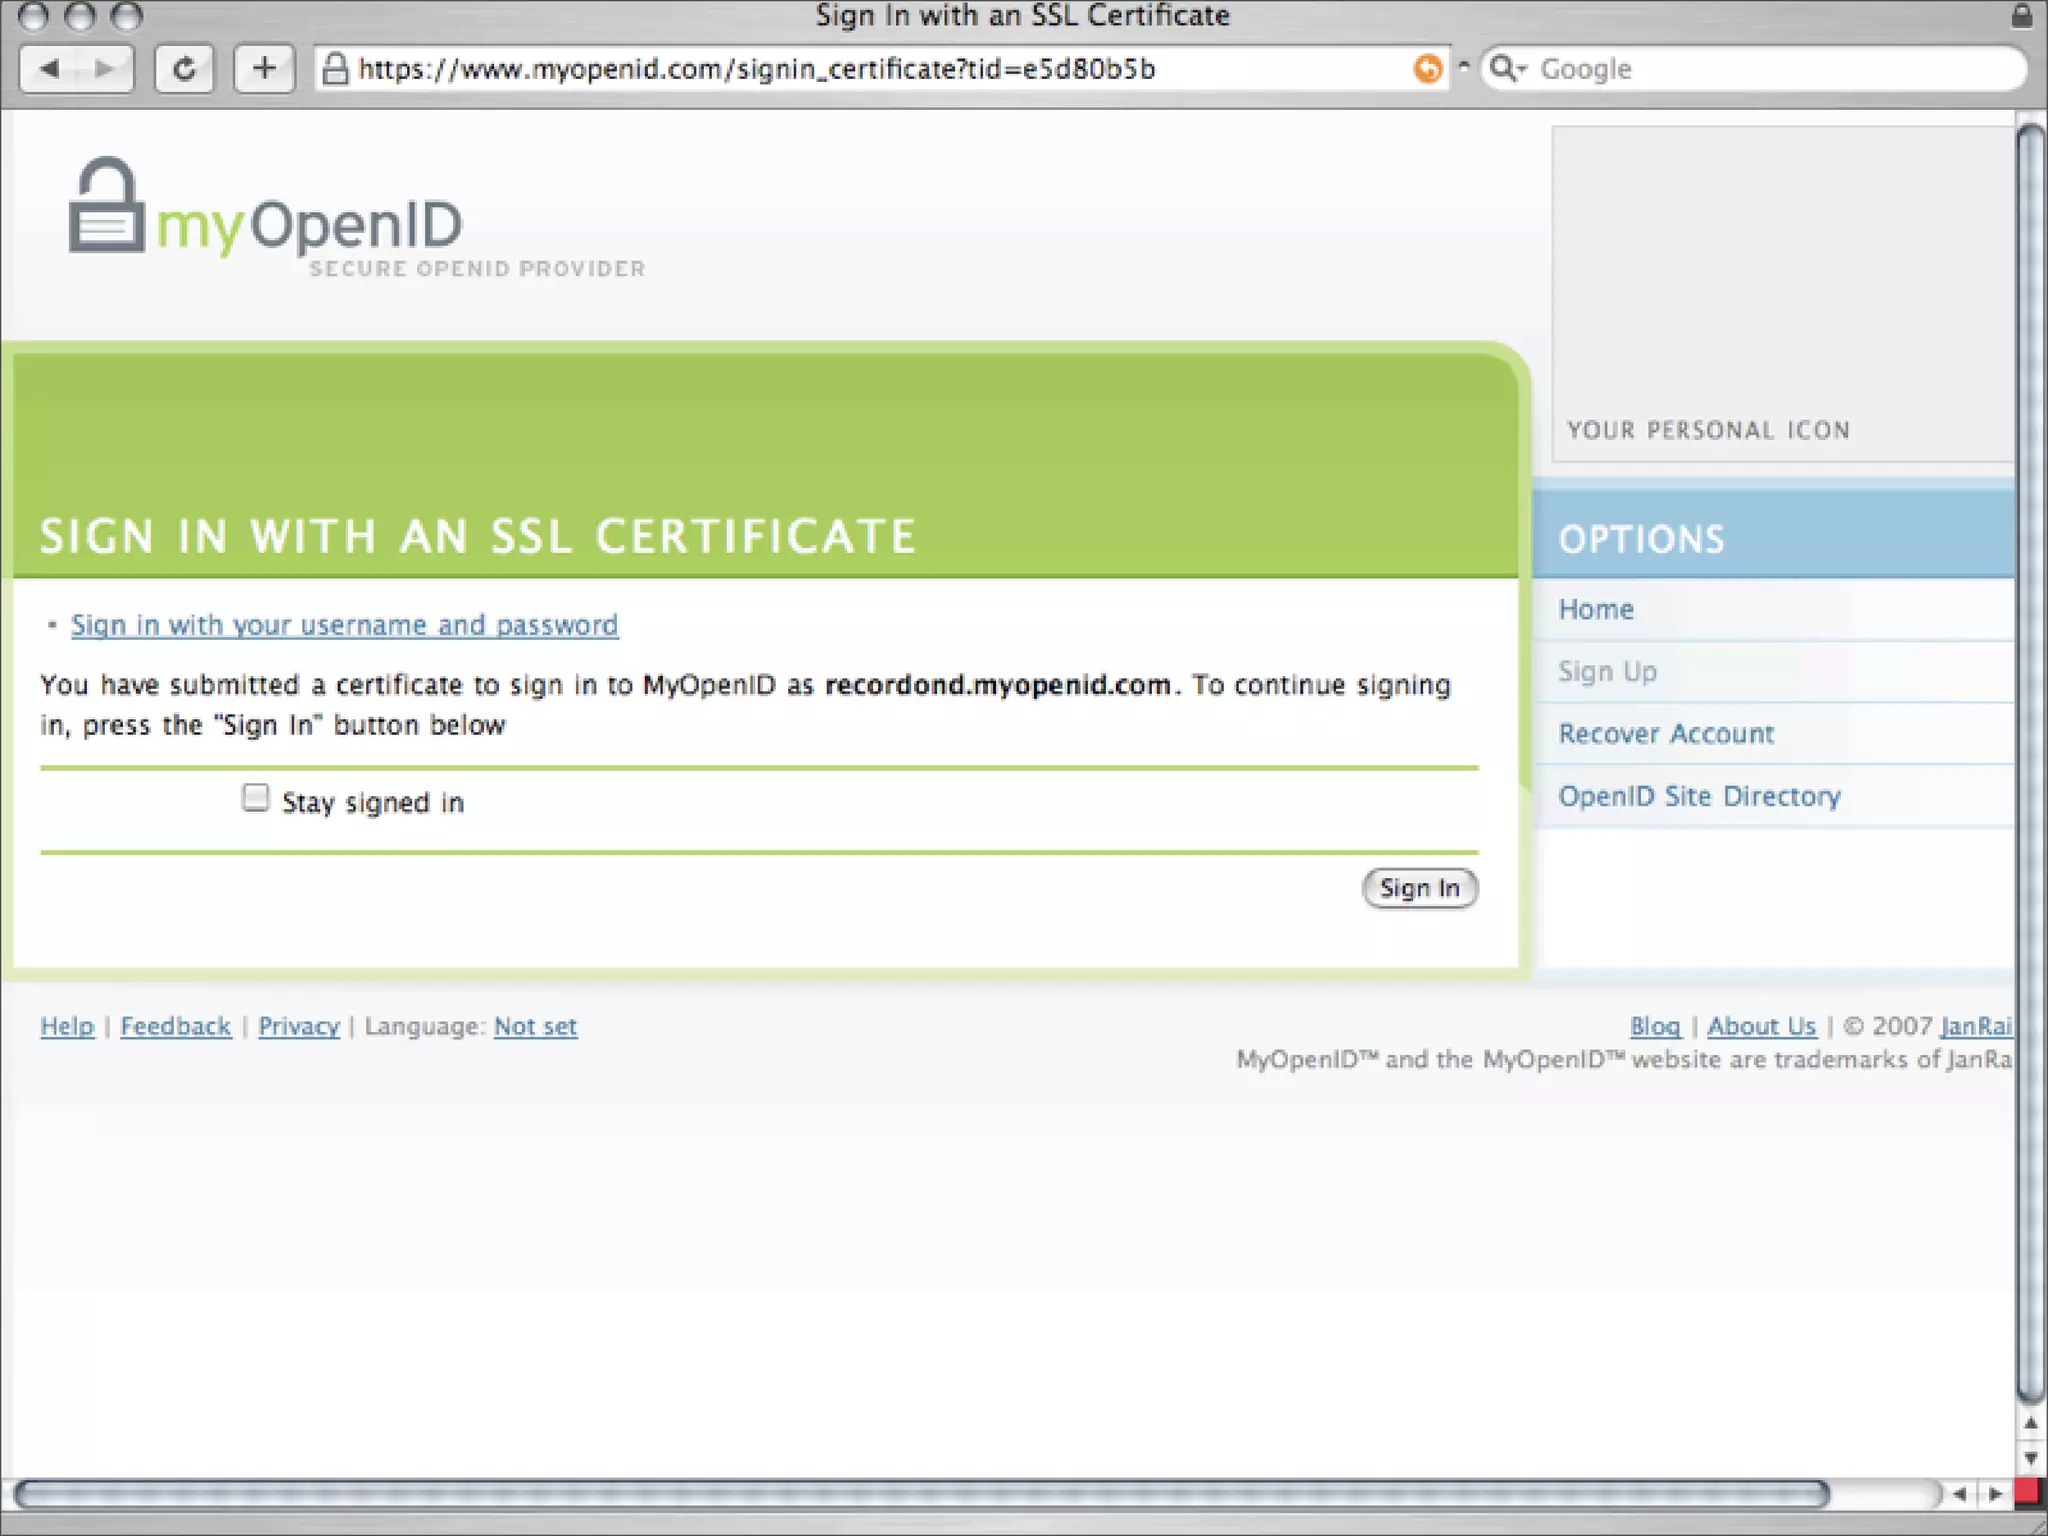
Task: Click the plus Add Bookmark button
Action: pyautogui.click(x=264, y=69)
